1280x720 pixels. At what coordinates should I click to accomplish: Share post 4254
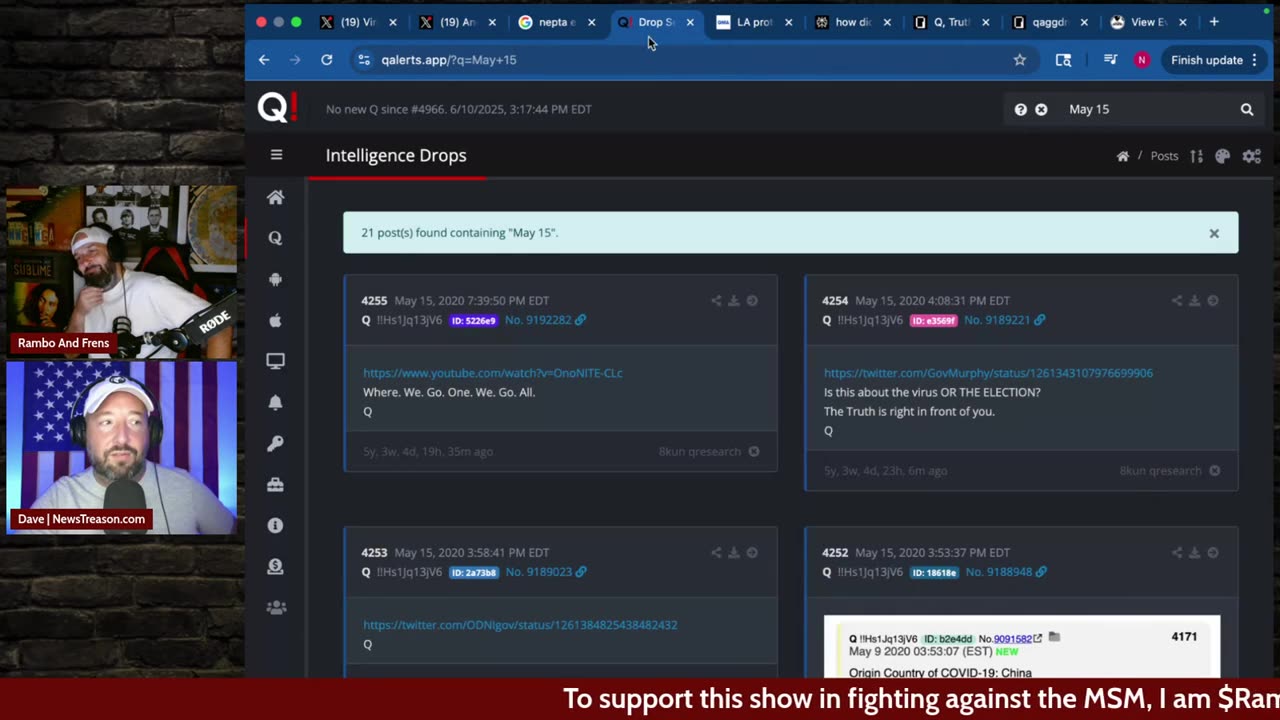tap(1177, 300)
